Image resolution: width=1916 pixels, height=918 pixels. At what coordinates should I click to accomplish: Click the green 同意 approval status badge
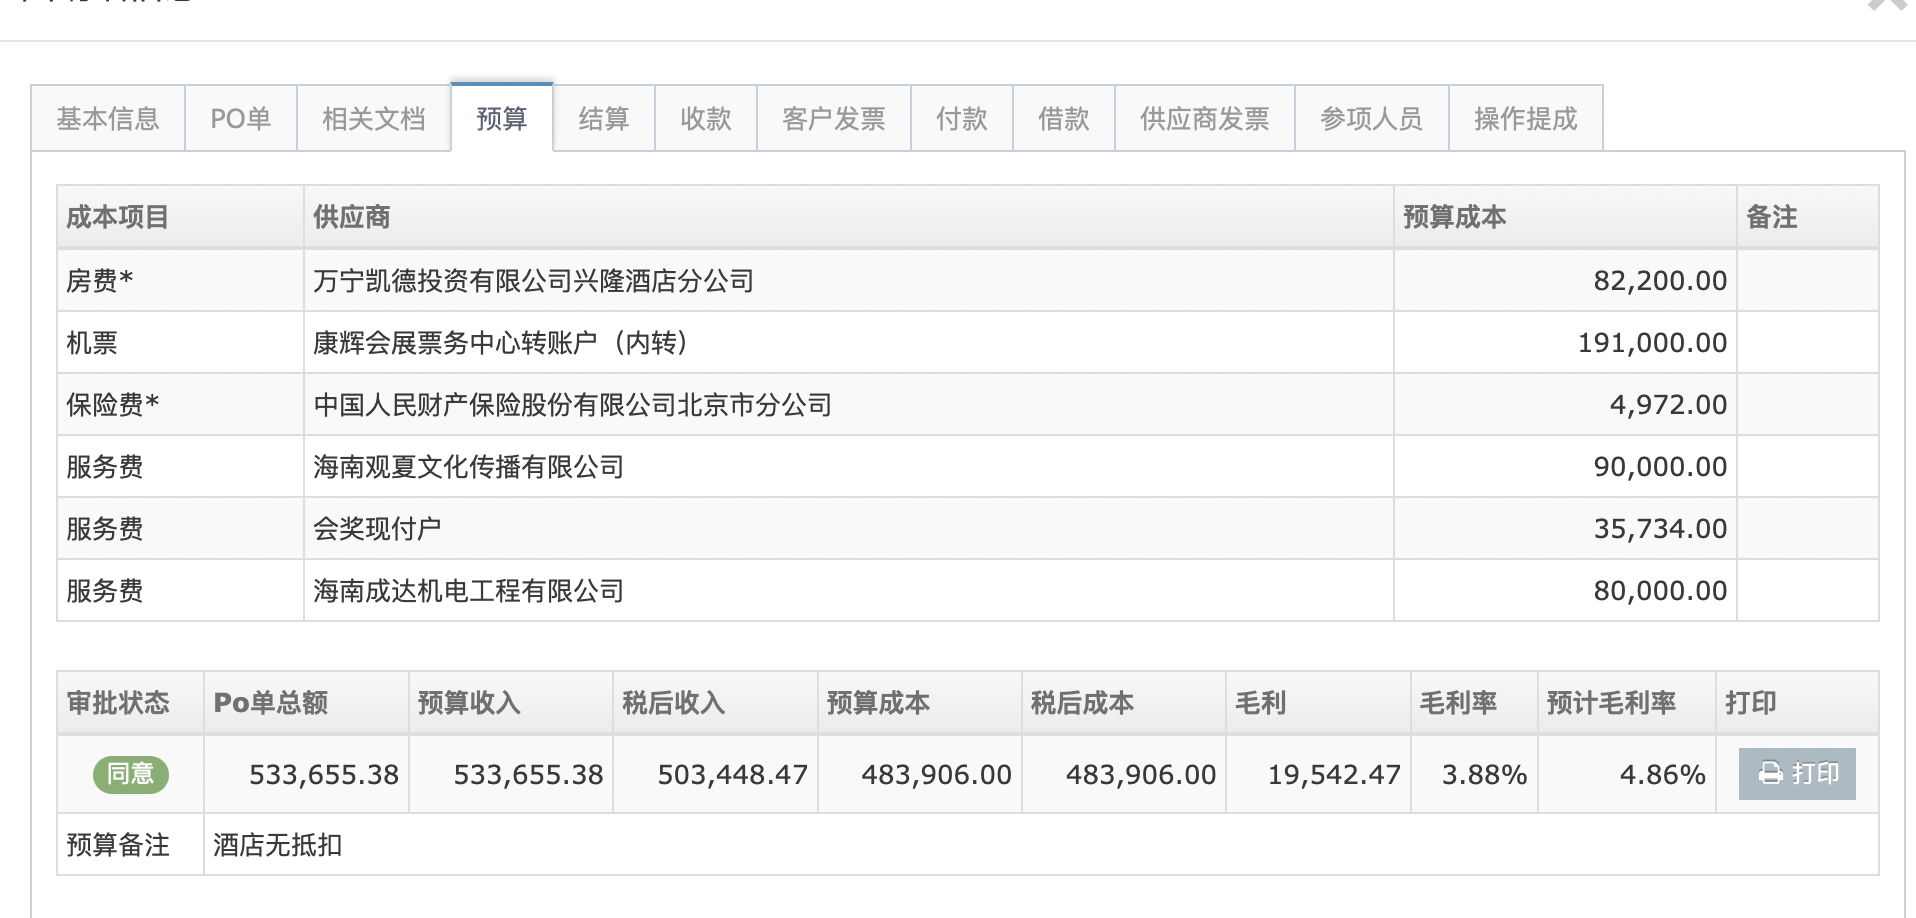click(x=130, y=774)
